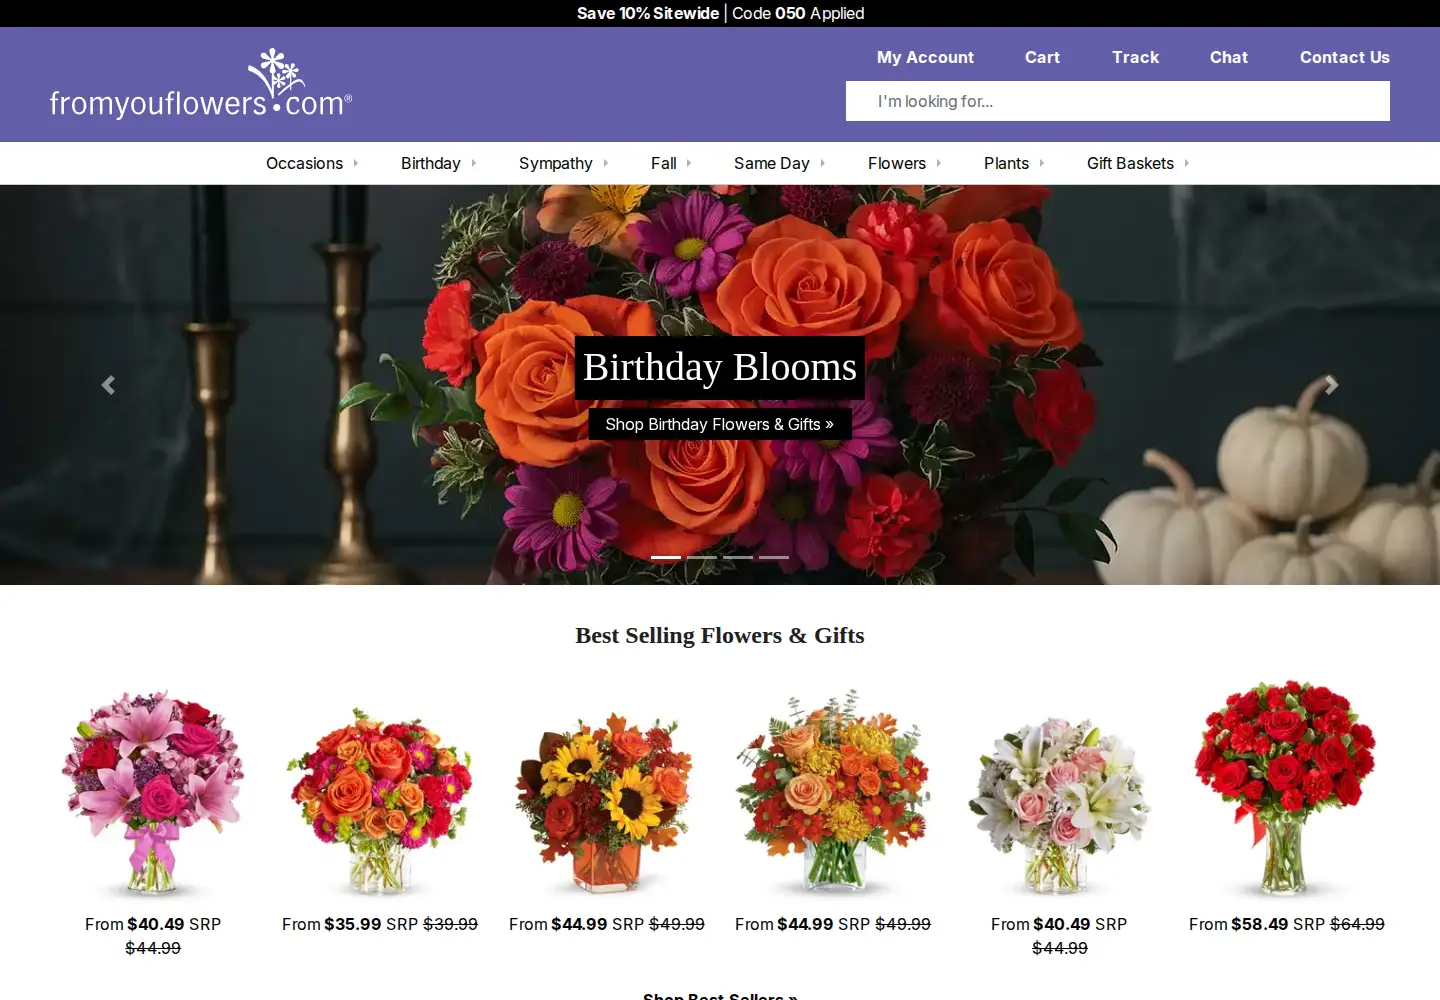Focus the I'm looking for search field

point(1118,101)
